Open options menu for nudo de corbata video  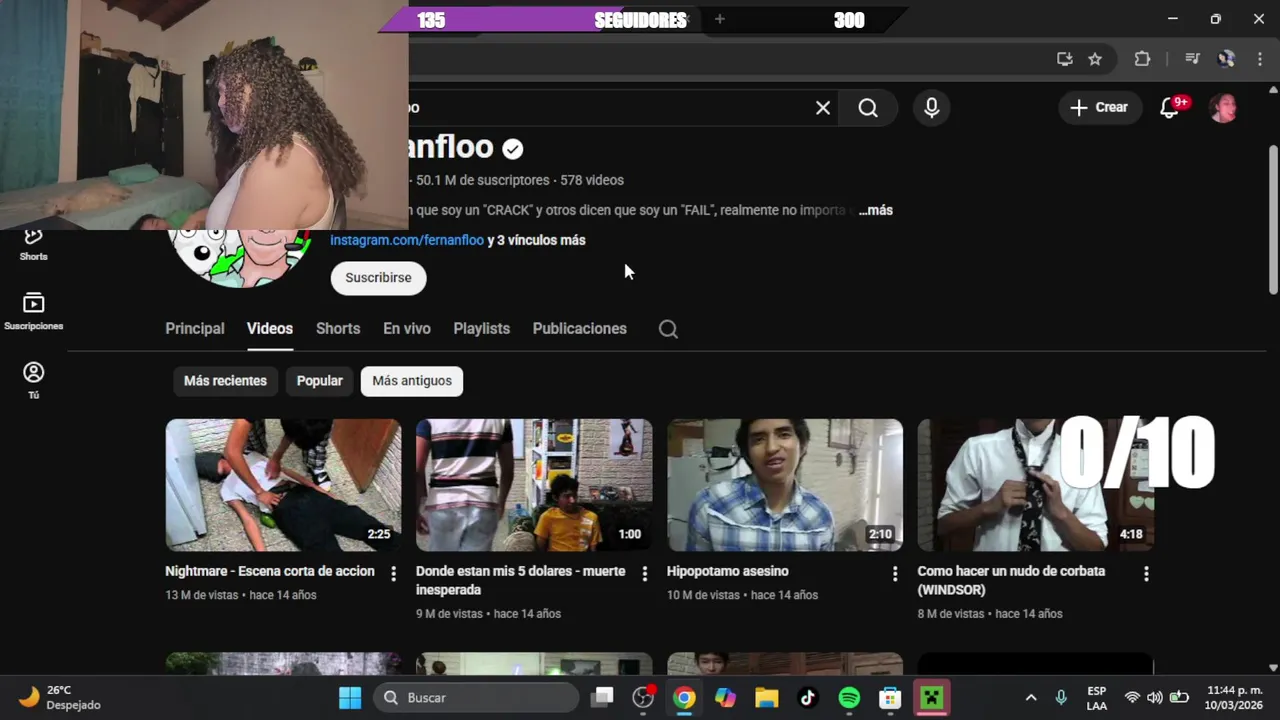[x=1146, y=573]
